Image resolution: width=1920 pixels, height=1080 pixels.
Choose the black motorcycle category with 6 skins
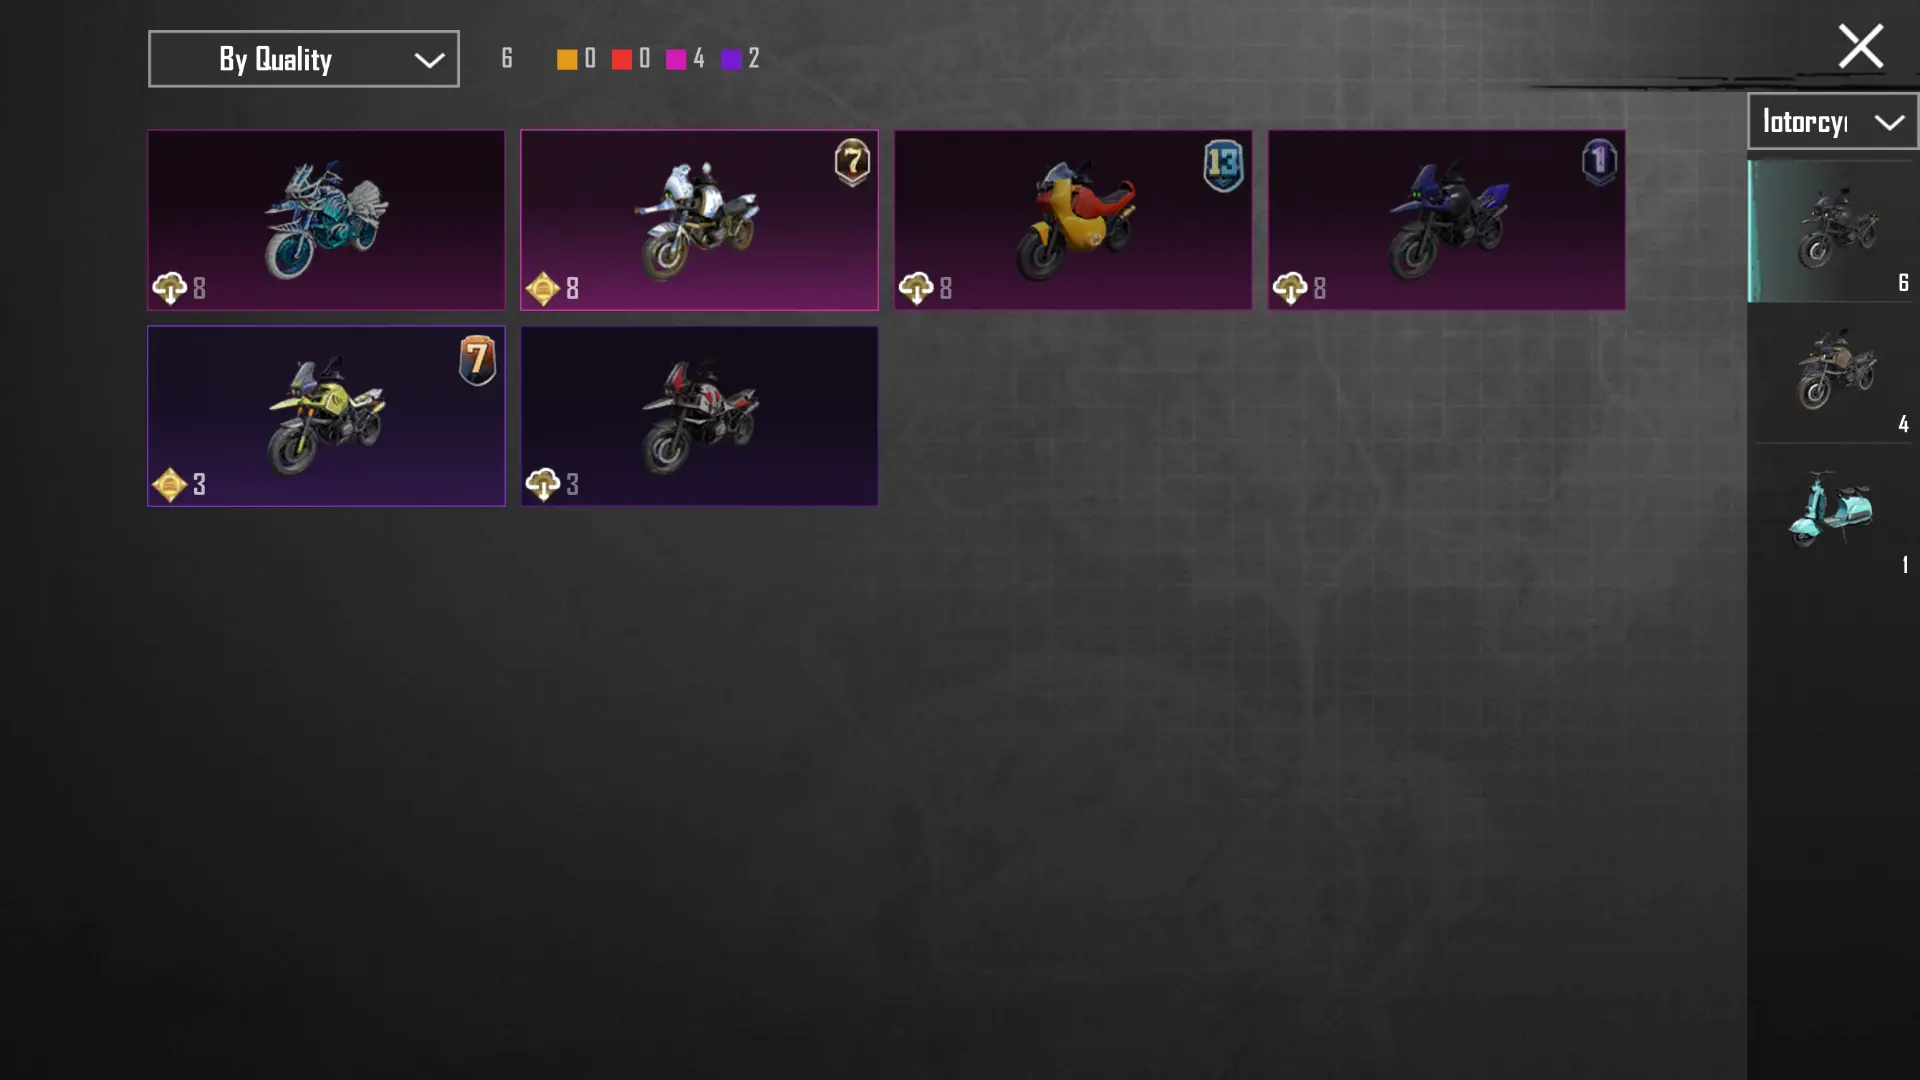pyautogui.click(x=1833, y=231)
